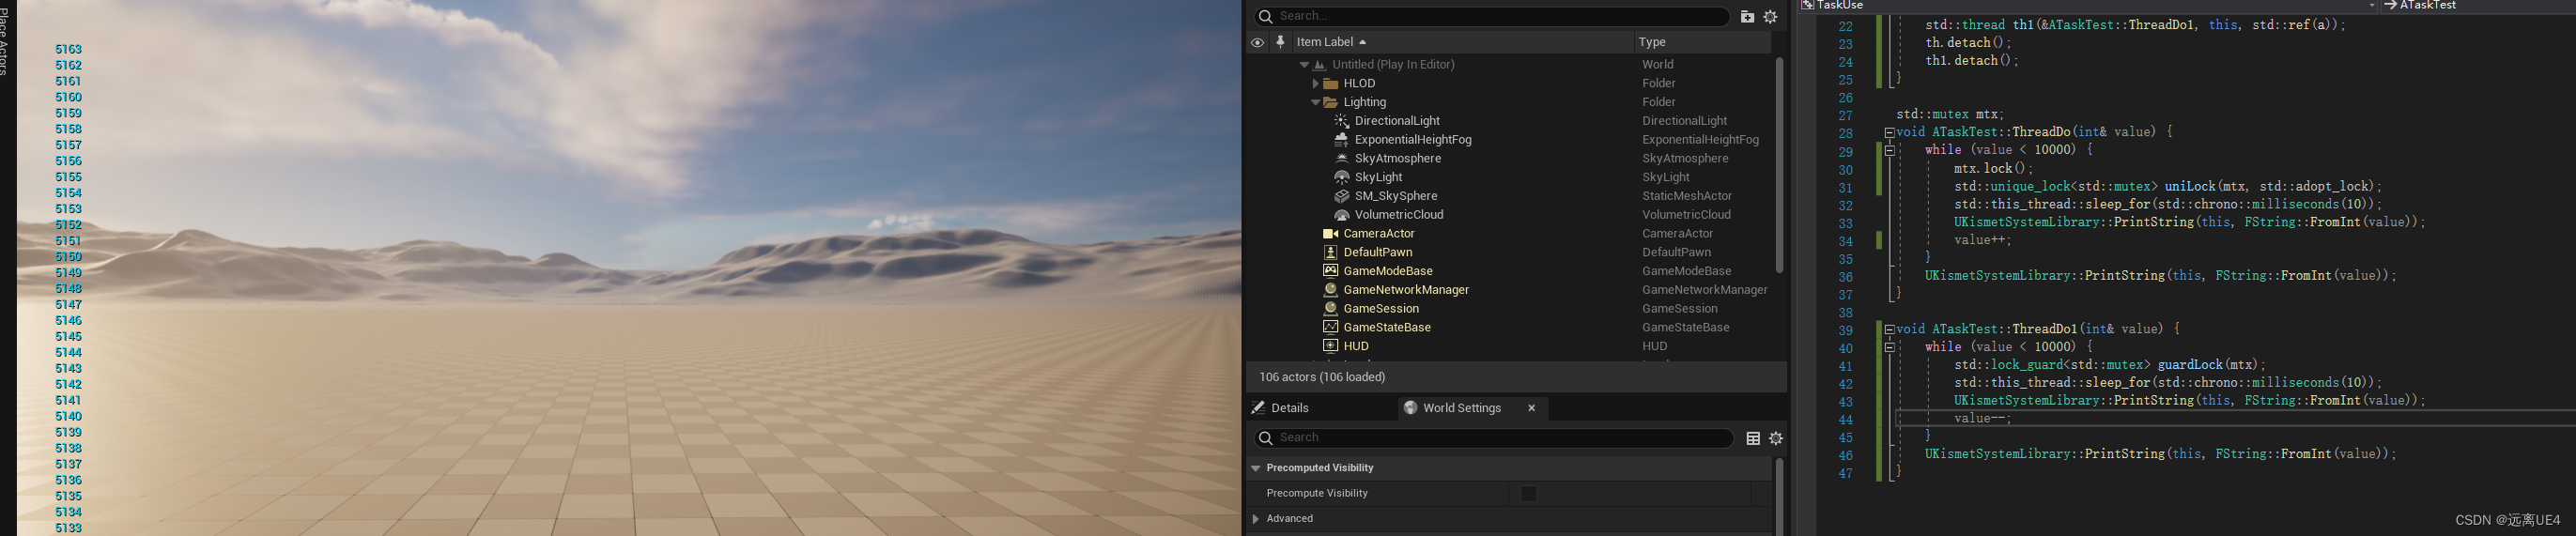The height and width of the screenshot is (536, 2576).
Task: Collapse ThreadDo1 function code fold
Action: [1889, 330]
